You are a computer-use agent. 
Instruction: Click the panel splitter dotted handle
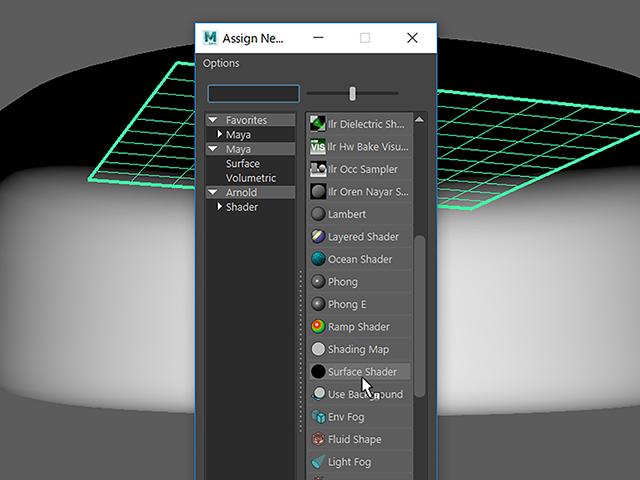click(301, 351)
